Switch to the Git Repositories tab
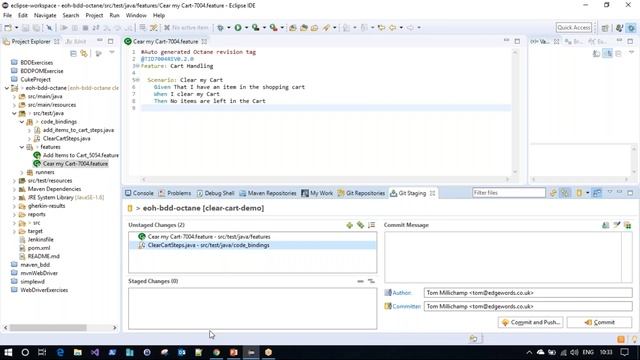The image size is (640, 360). [x=361, y=193]
